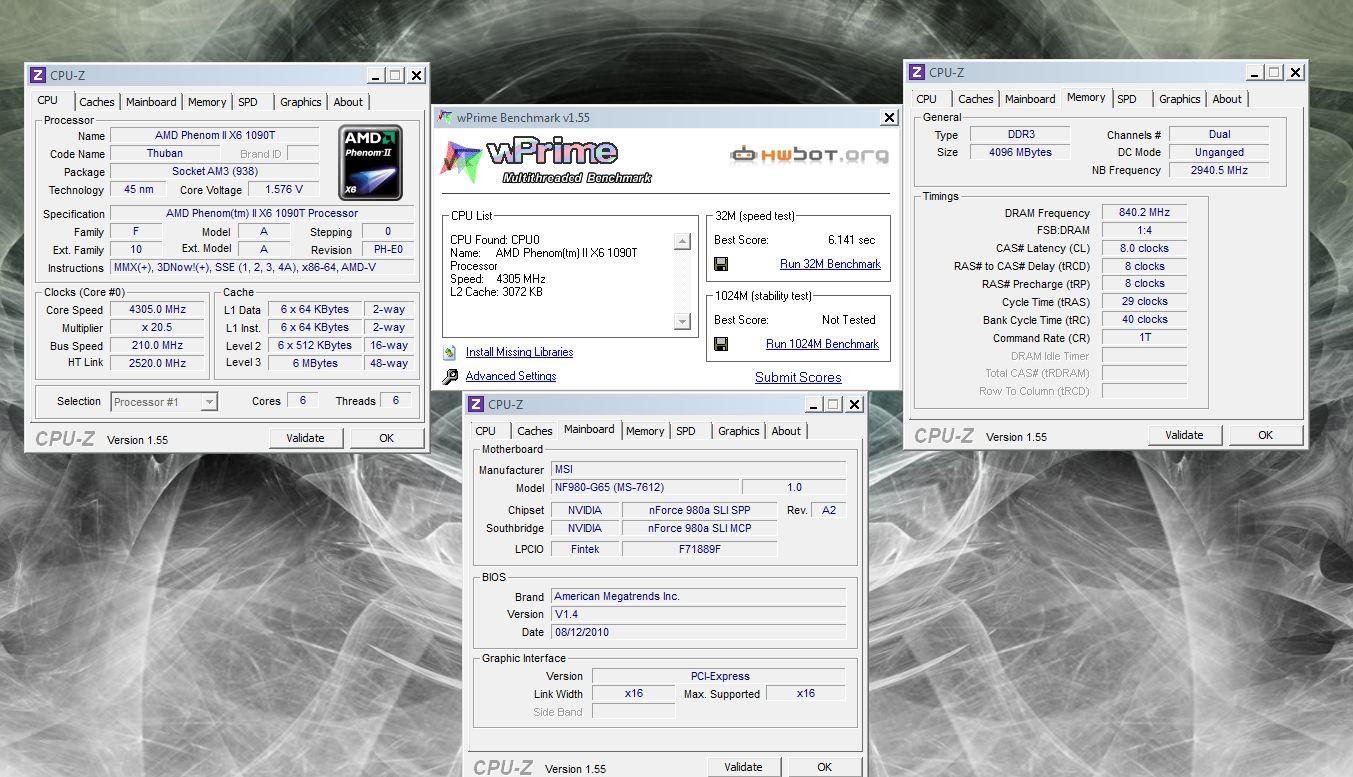The width and height of the screenshot is (1353, 777).
Task: Open Graphics tab in CPU window
Action: point(301,102)
